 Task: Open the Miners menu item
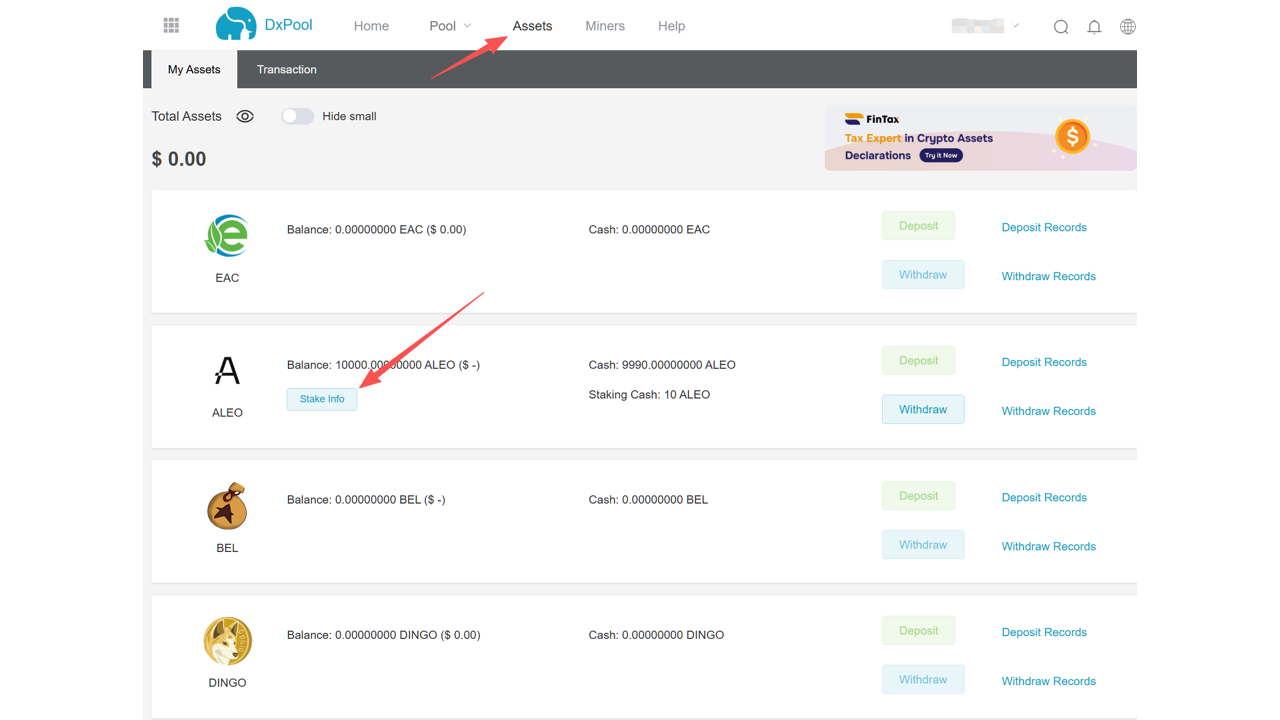coord(605,26)
